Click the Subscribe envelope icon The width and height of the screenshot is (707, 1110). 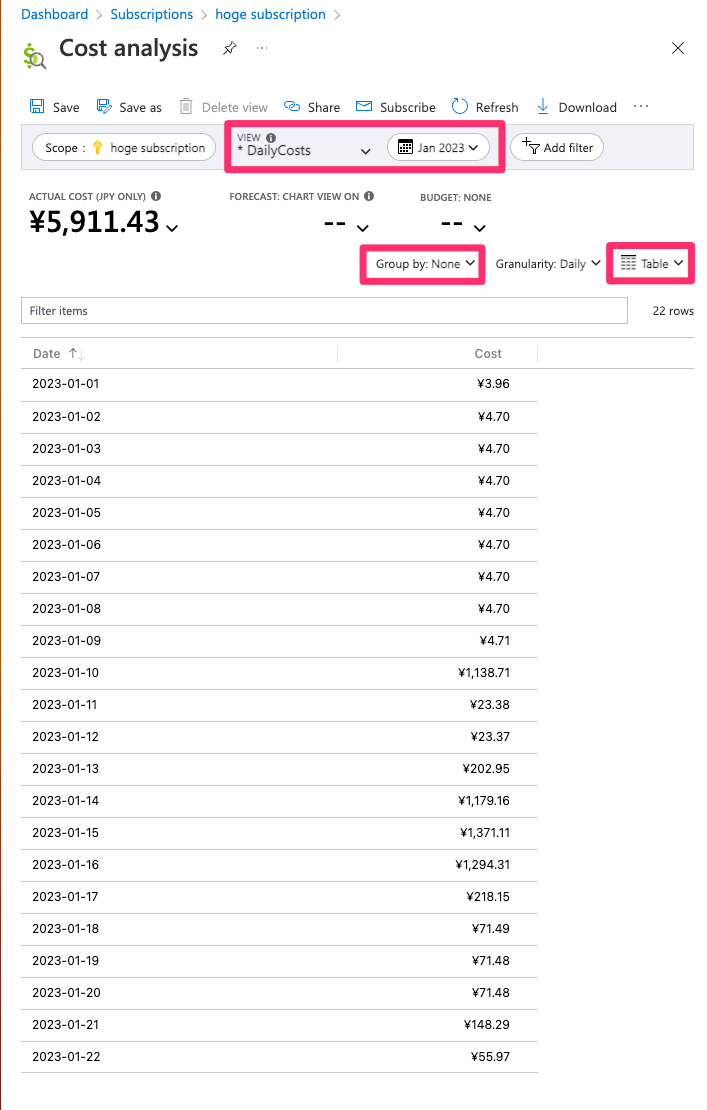[364, 107]
